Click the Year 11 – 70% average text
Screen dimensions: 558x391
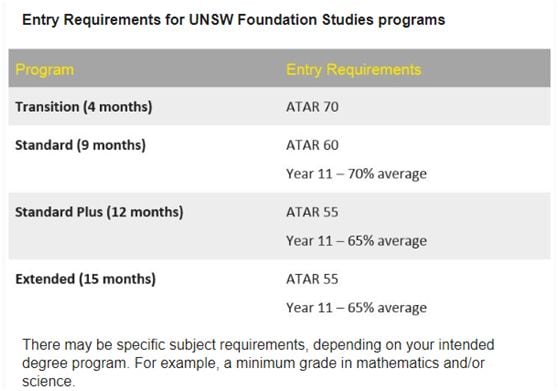356,174
